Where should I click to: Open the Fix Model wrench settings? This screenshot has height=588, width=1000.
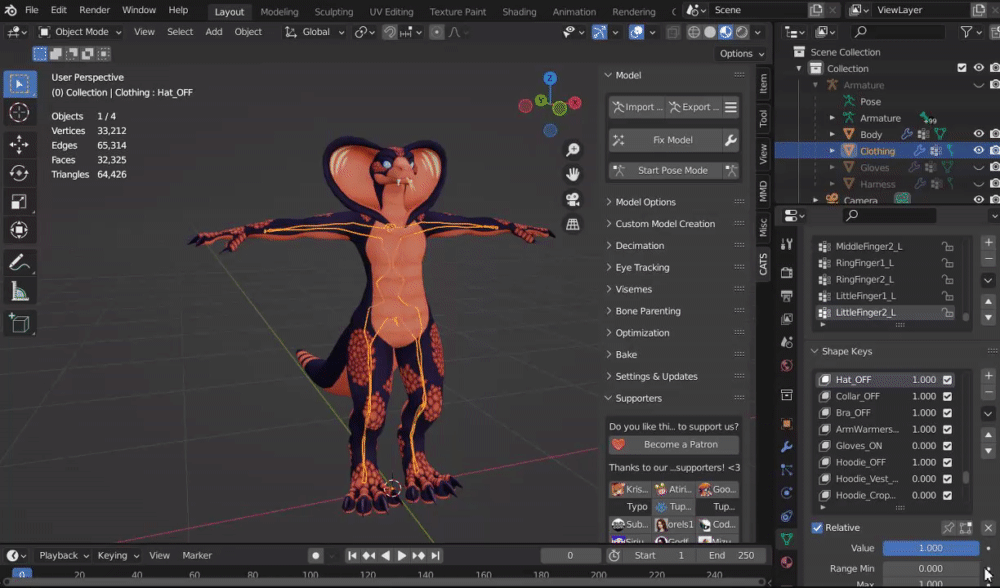click(x=731, y=140)
